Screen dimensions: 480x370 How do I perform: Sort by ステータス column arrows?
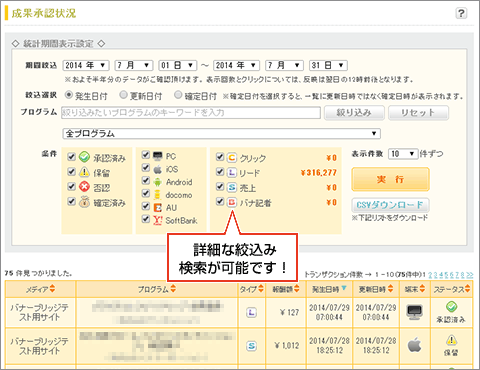click(x=467, y=289)
